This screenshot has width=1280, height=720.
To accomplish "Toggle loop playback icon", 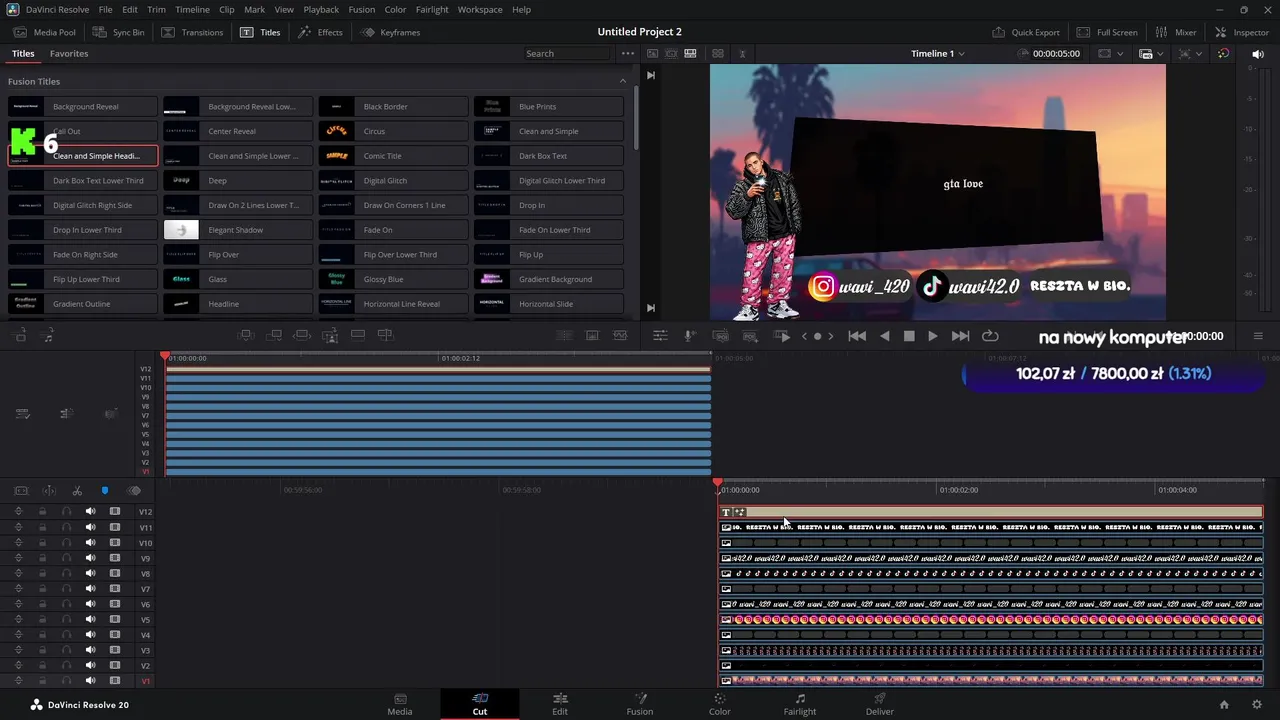I will click(x=990, y=336).
